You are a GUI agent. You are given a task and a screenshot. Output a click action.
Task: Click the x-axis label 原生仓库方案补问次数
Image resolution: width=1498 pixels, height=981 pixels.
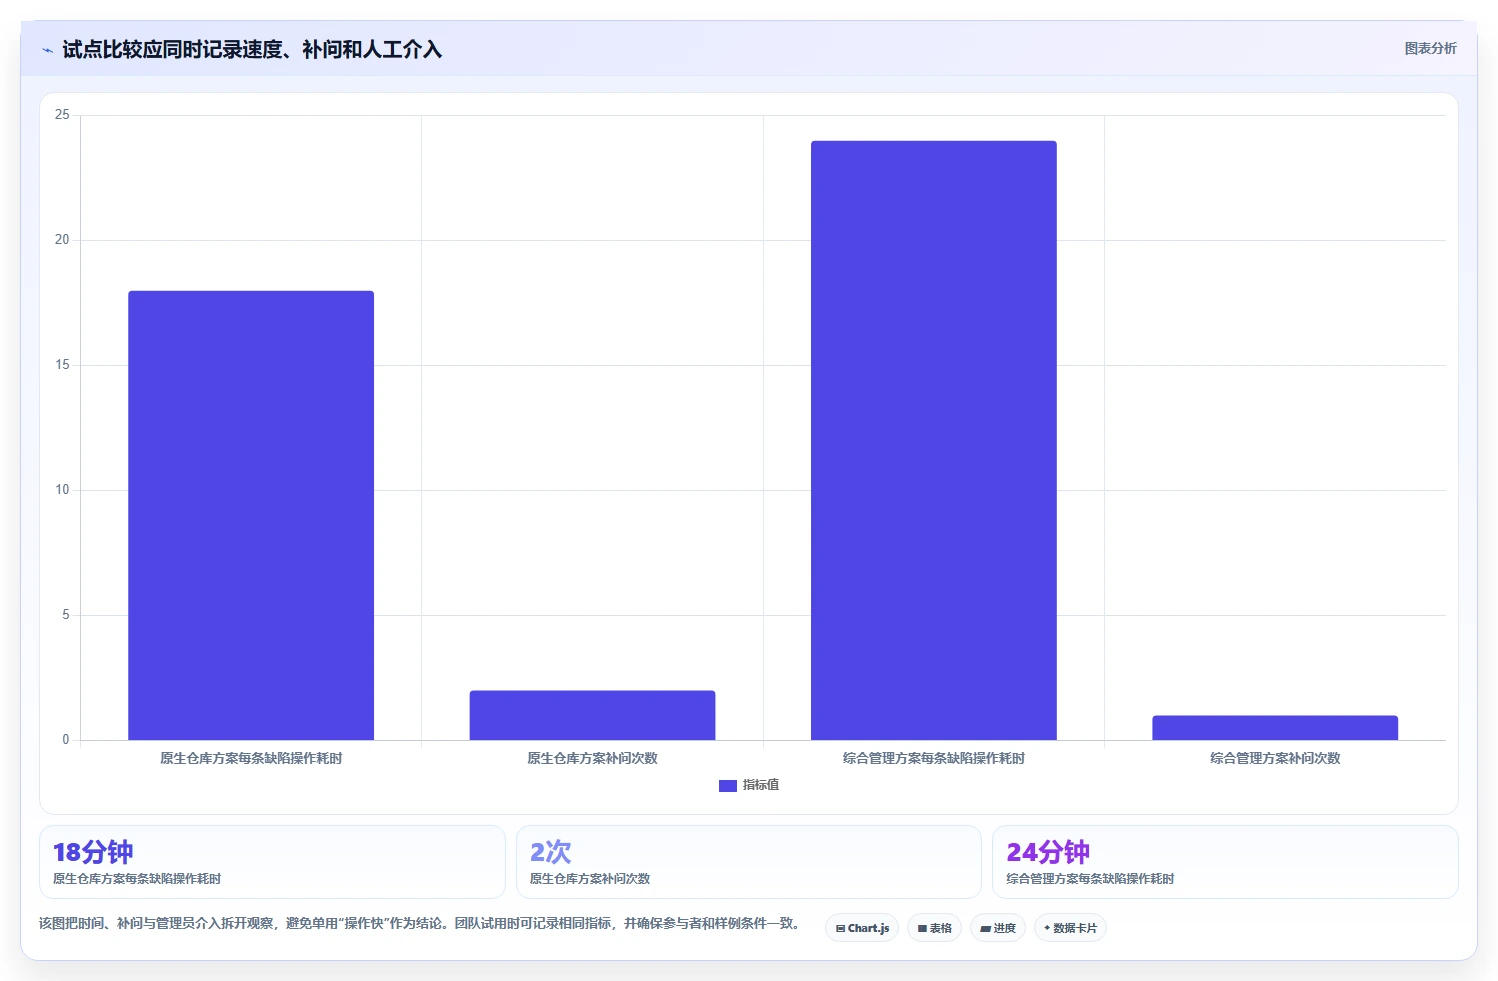coord(592,758)
